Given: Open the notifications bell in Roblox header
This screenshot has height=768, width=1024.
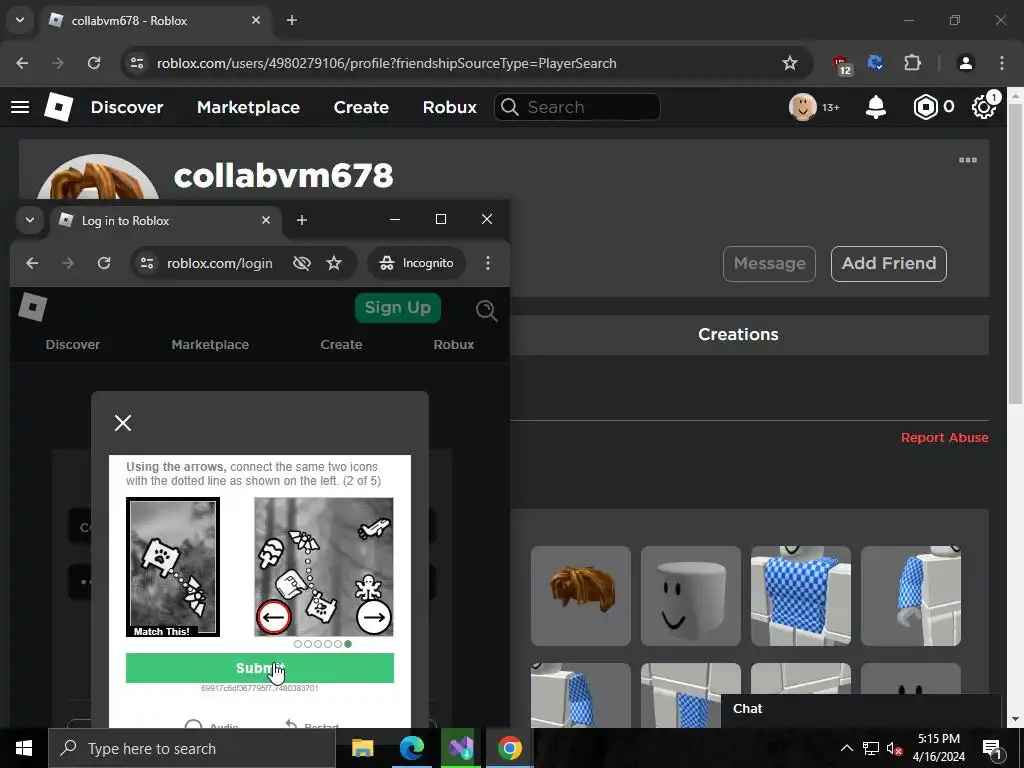Looking at the screenshot, I should click(x=875, y=107).
